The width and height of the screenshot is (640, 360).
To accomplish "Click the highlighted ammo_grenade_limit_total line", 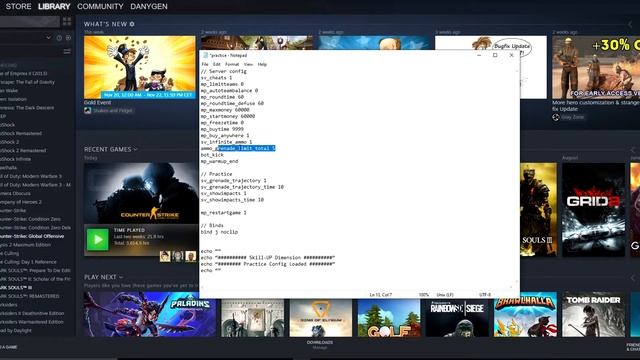I will point(238,148).
